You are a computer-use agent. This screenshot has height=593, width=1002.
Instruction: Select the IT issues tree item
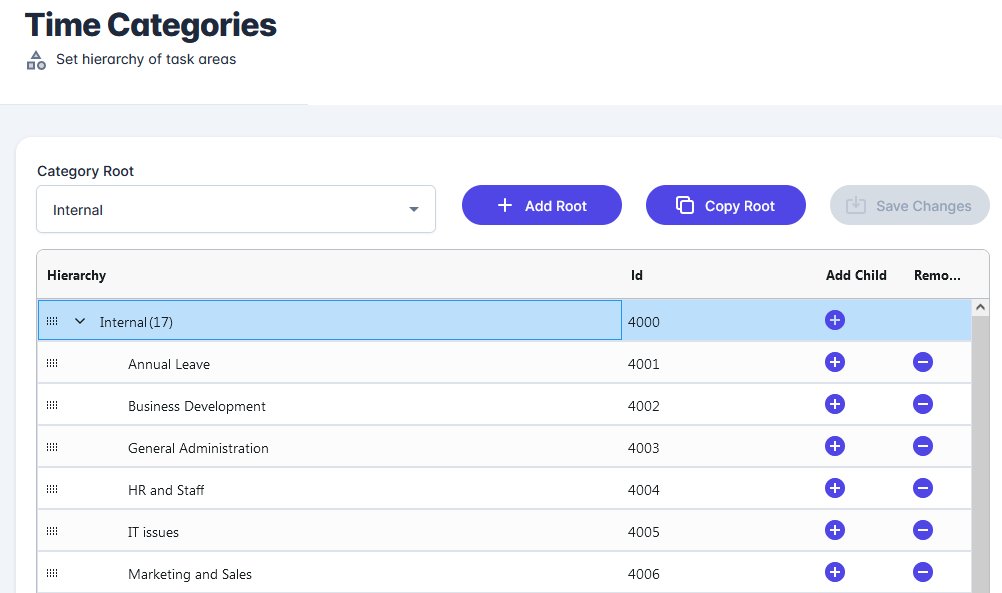pos(153,532)
